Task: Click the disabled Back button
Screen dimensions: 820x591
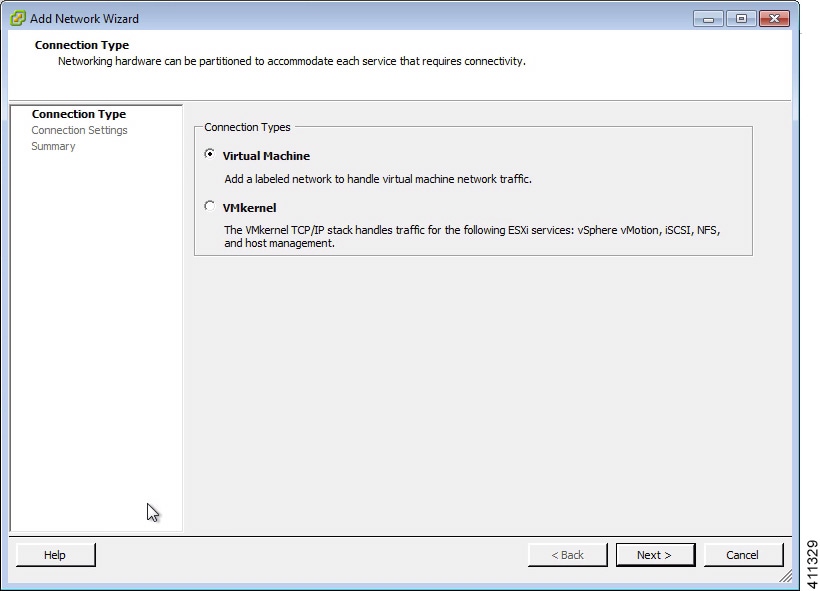Action: tap(567, 555)
